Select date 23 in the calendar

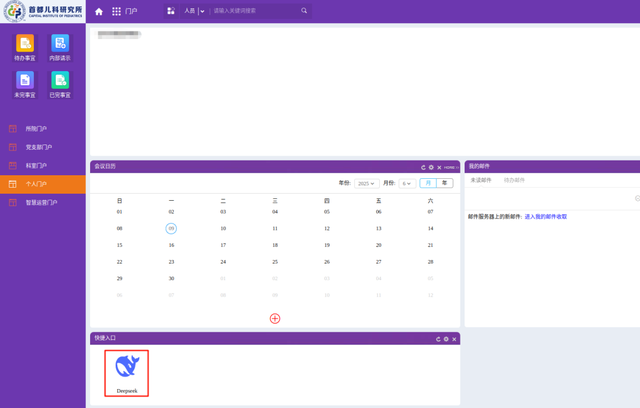(171, 262)
